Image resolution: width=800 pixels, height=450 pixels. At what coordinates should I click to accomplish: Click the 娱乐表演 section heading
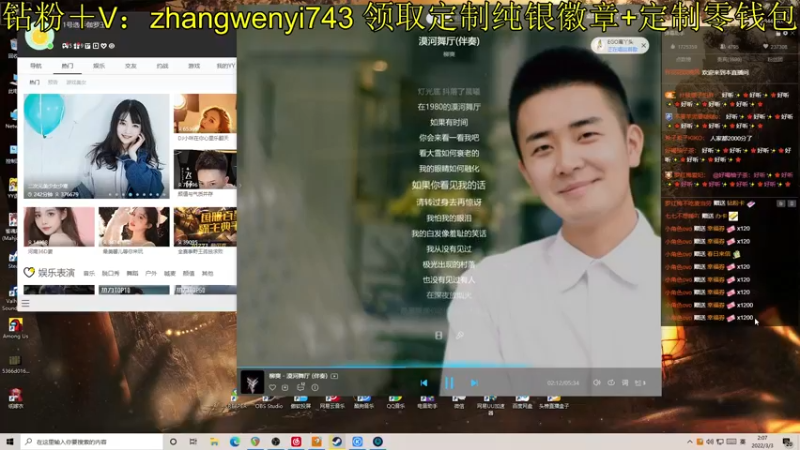click(56, 273)
